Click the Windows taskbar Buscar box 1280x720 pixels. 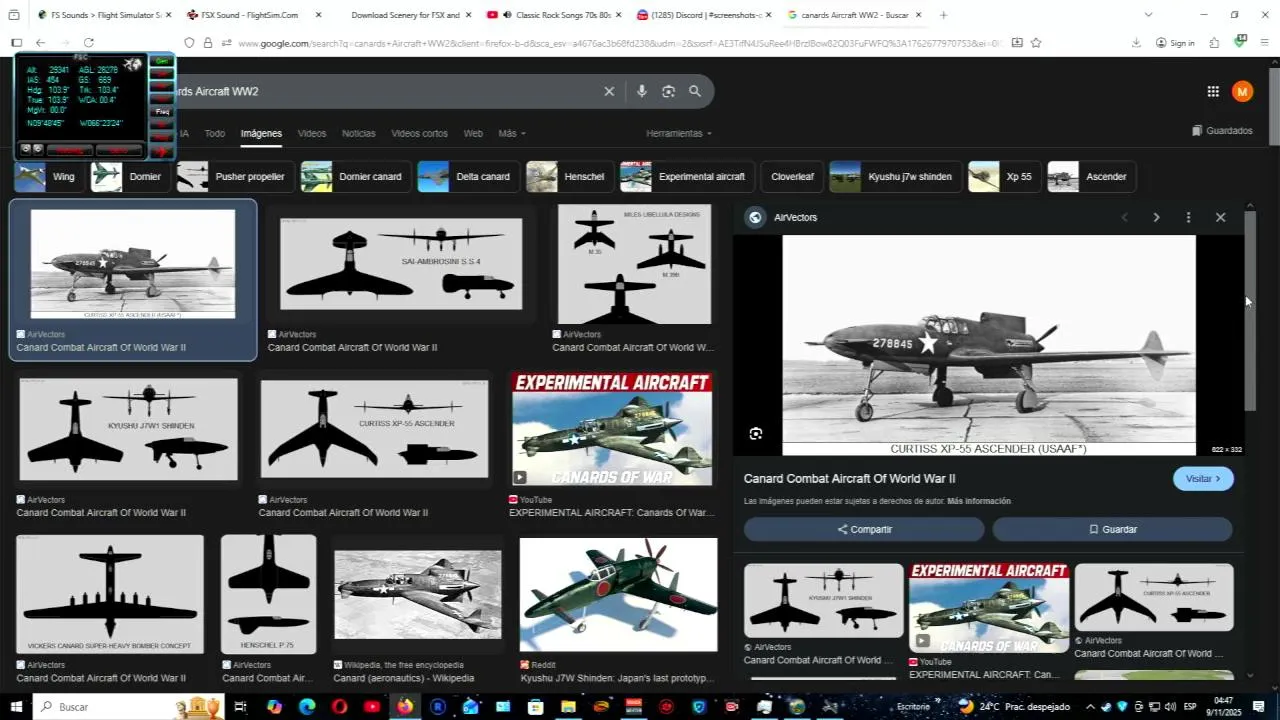[130, 707]
